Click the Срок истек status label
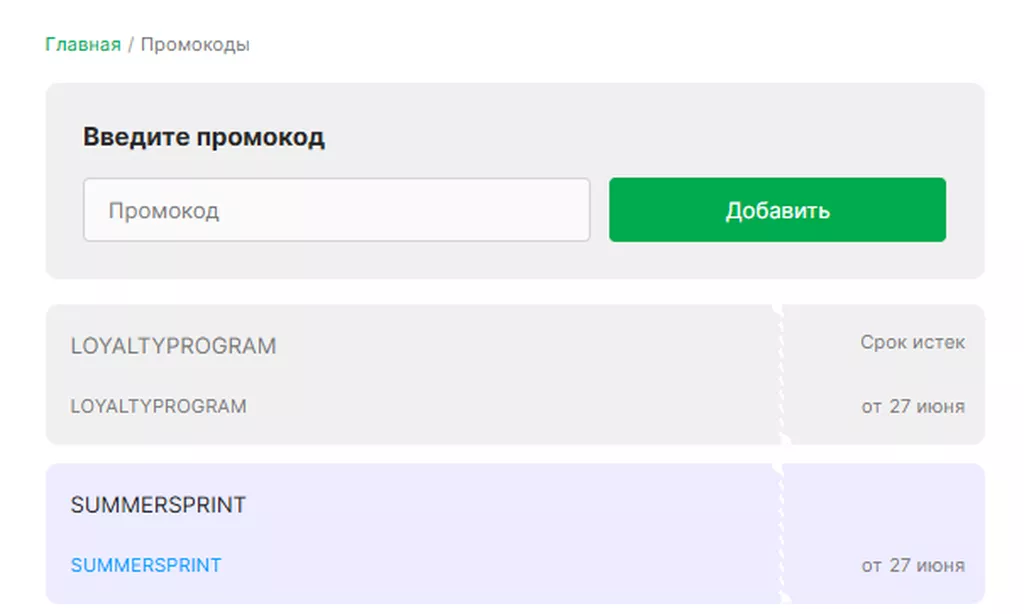The image size is (1024, 614). click(912, 342)
